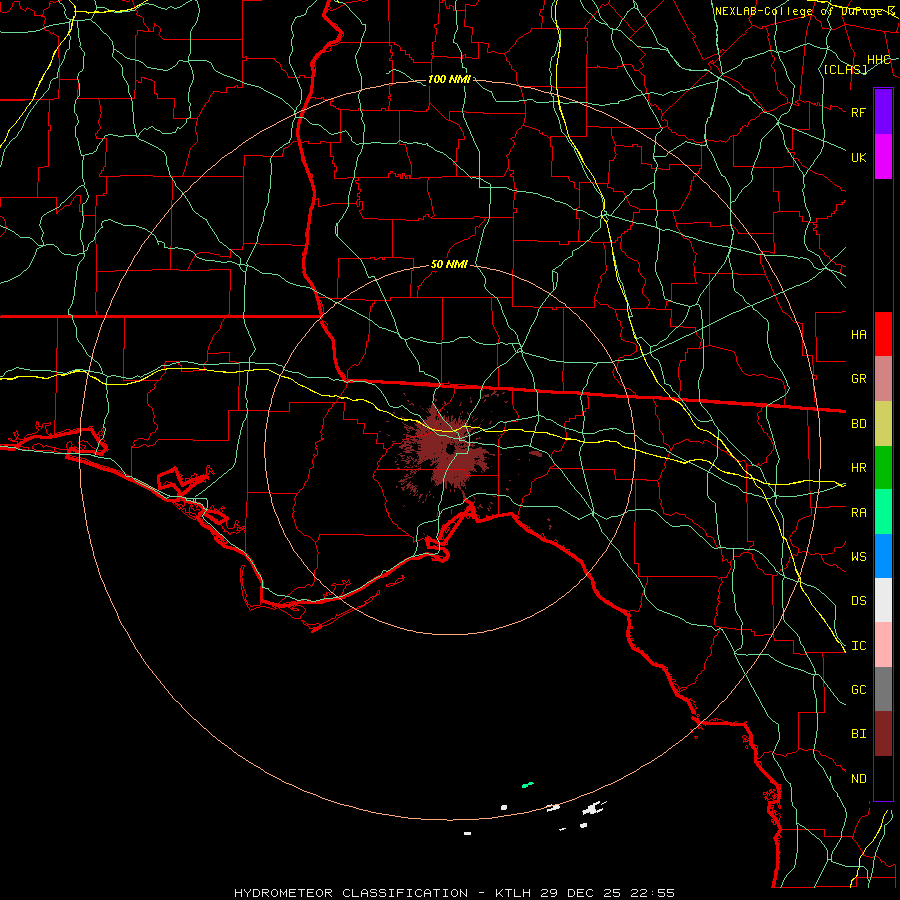Image resolution: width=900 pixels, height=900 pixels.
Task: Select the "RA" legend label
Action: click(859, 512)
